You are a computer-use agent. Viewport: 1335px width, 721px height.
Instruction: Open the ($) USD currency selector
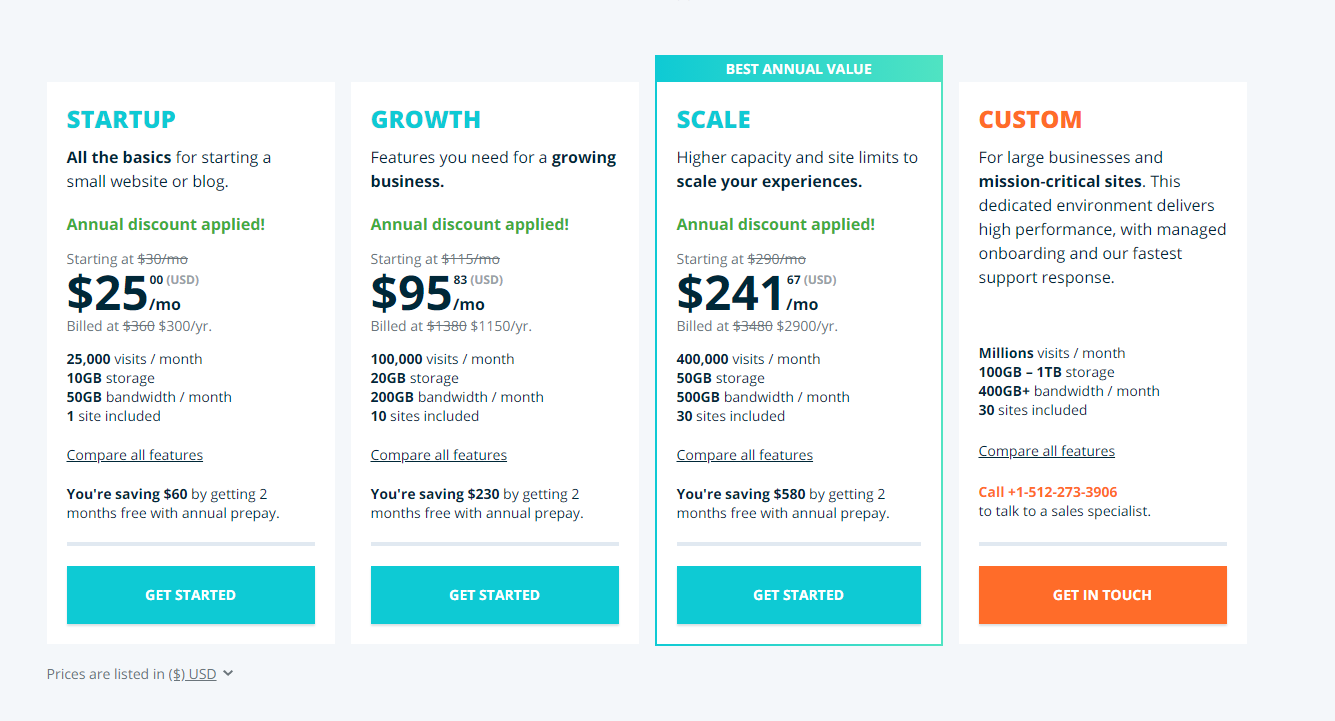192,674
